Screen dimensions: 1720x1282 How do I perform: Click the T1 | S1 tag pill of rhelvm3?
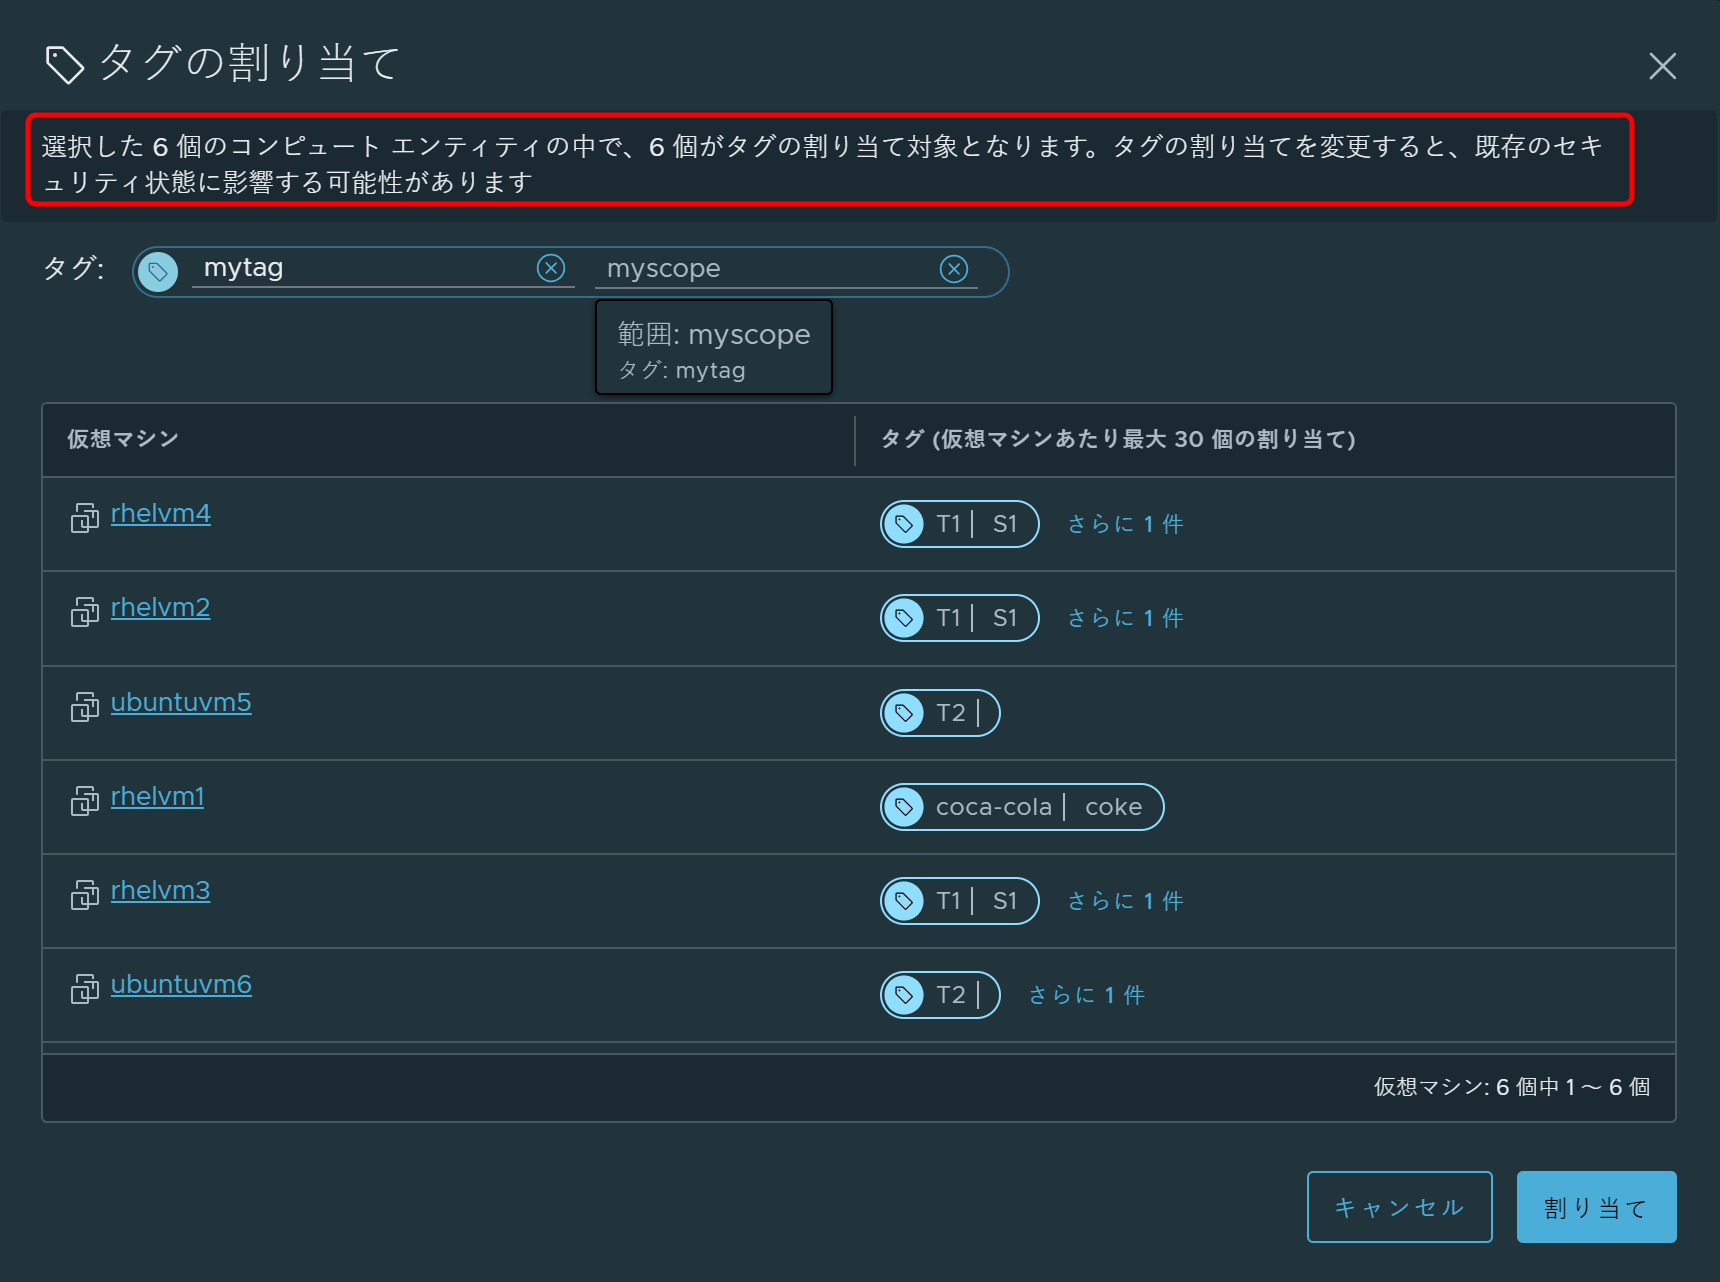click(x=960, y=901)
